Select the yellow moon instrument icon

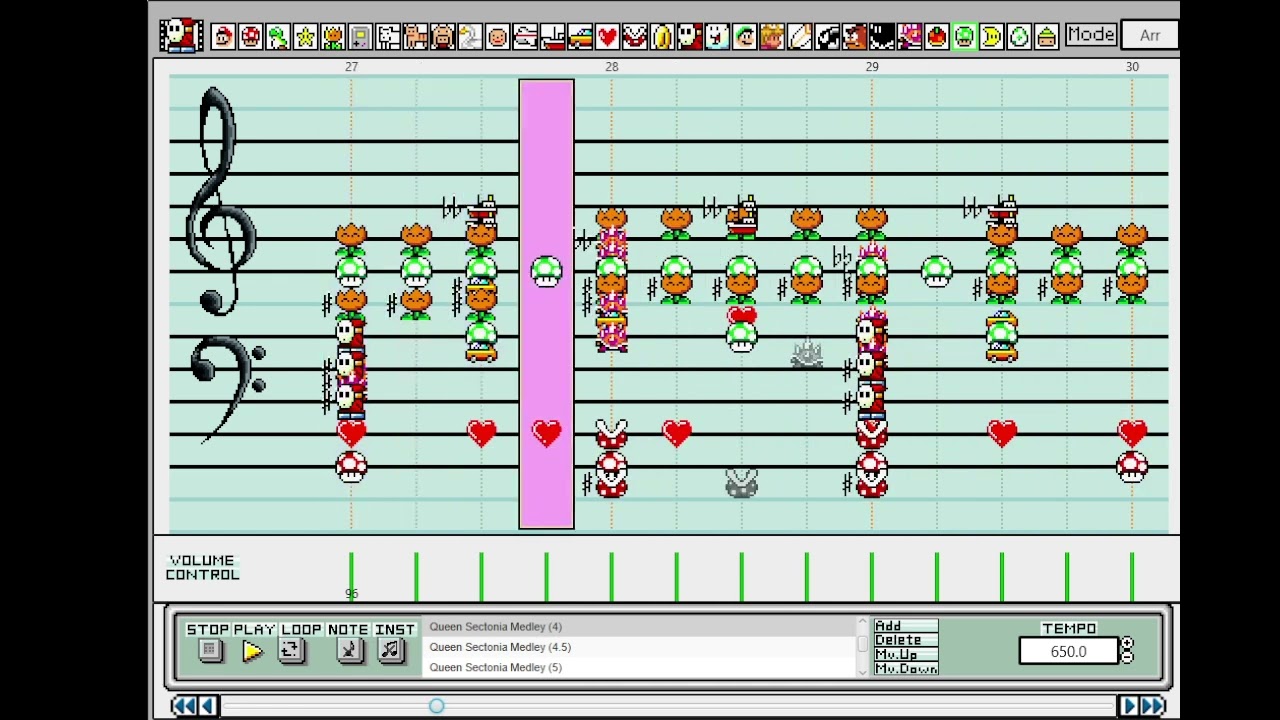991,36
